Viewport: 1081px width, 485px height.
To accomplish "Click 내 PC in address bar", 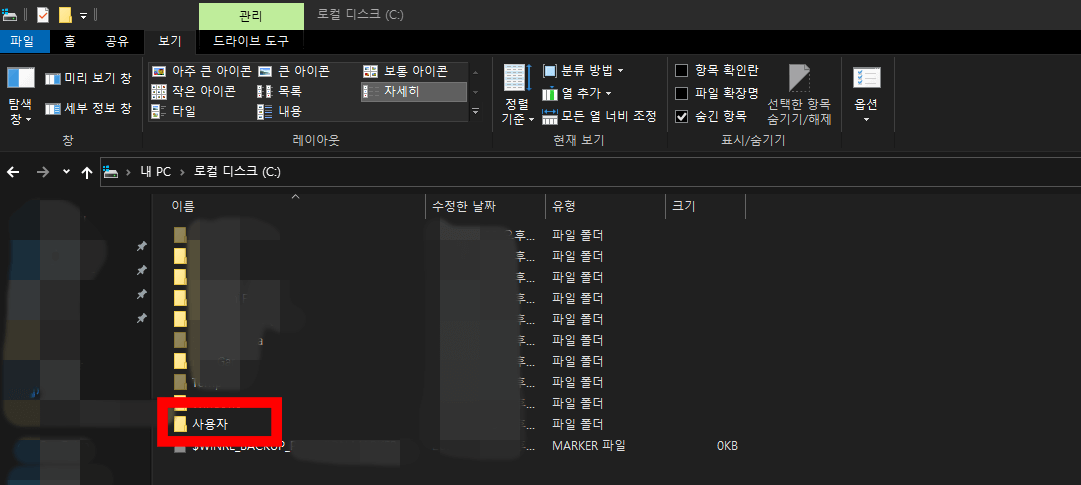I will [x=155, y=172].
